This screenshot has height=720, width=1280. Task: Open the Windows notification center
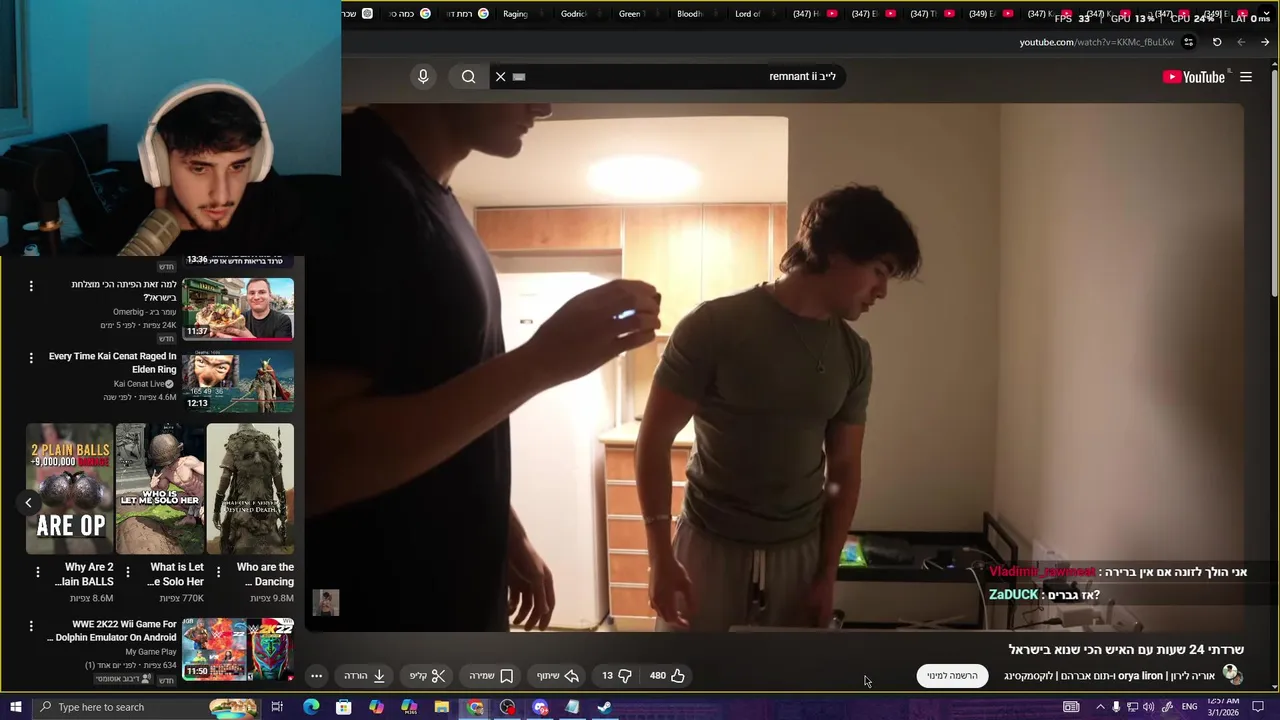tap(1258, 707)
